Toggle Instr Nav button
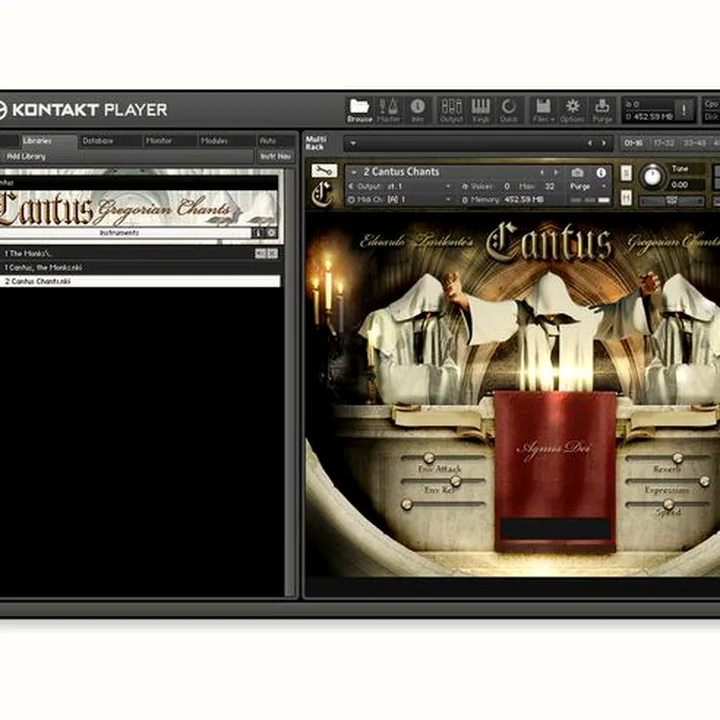The image size is (720, 720). coord(276,156)
